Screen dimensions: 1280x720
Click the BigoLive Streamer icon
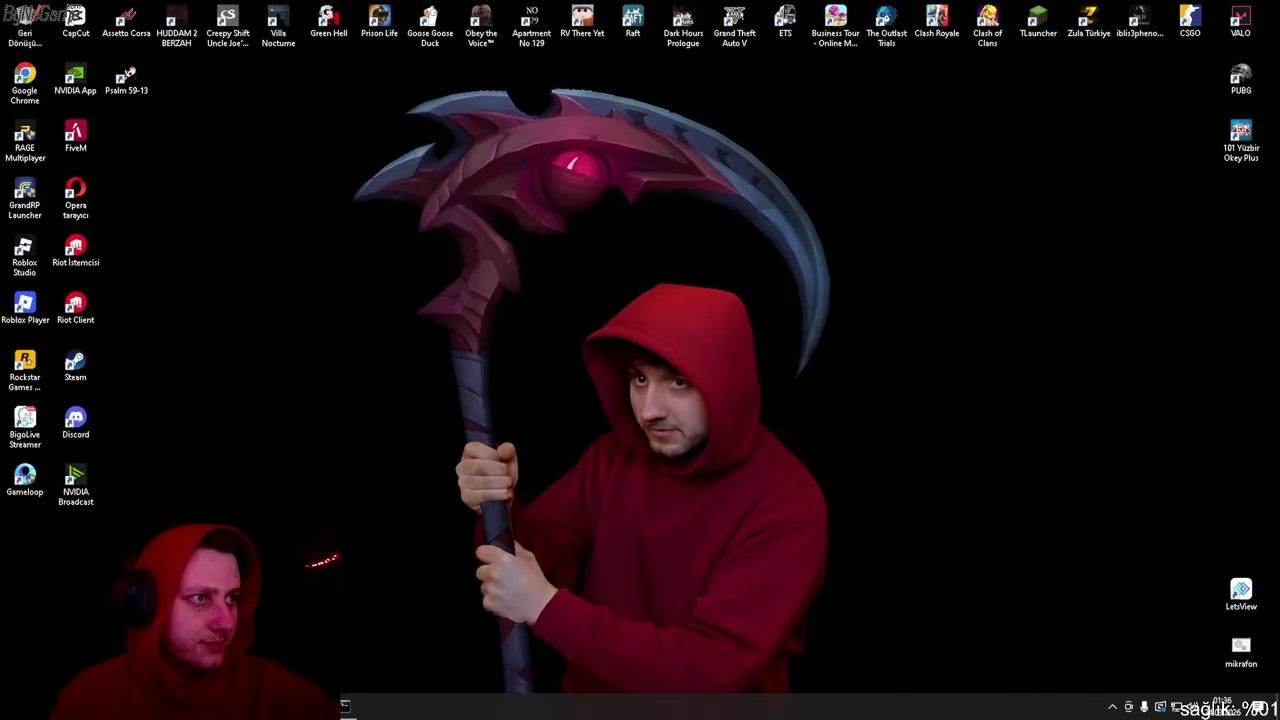(x=25, y=428)
